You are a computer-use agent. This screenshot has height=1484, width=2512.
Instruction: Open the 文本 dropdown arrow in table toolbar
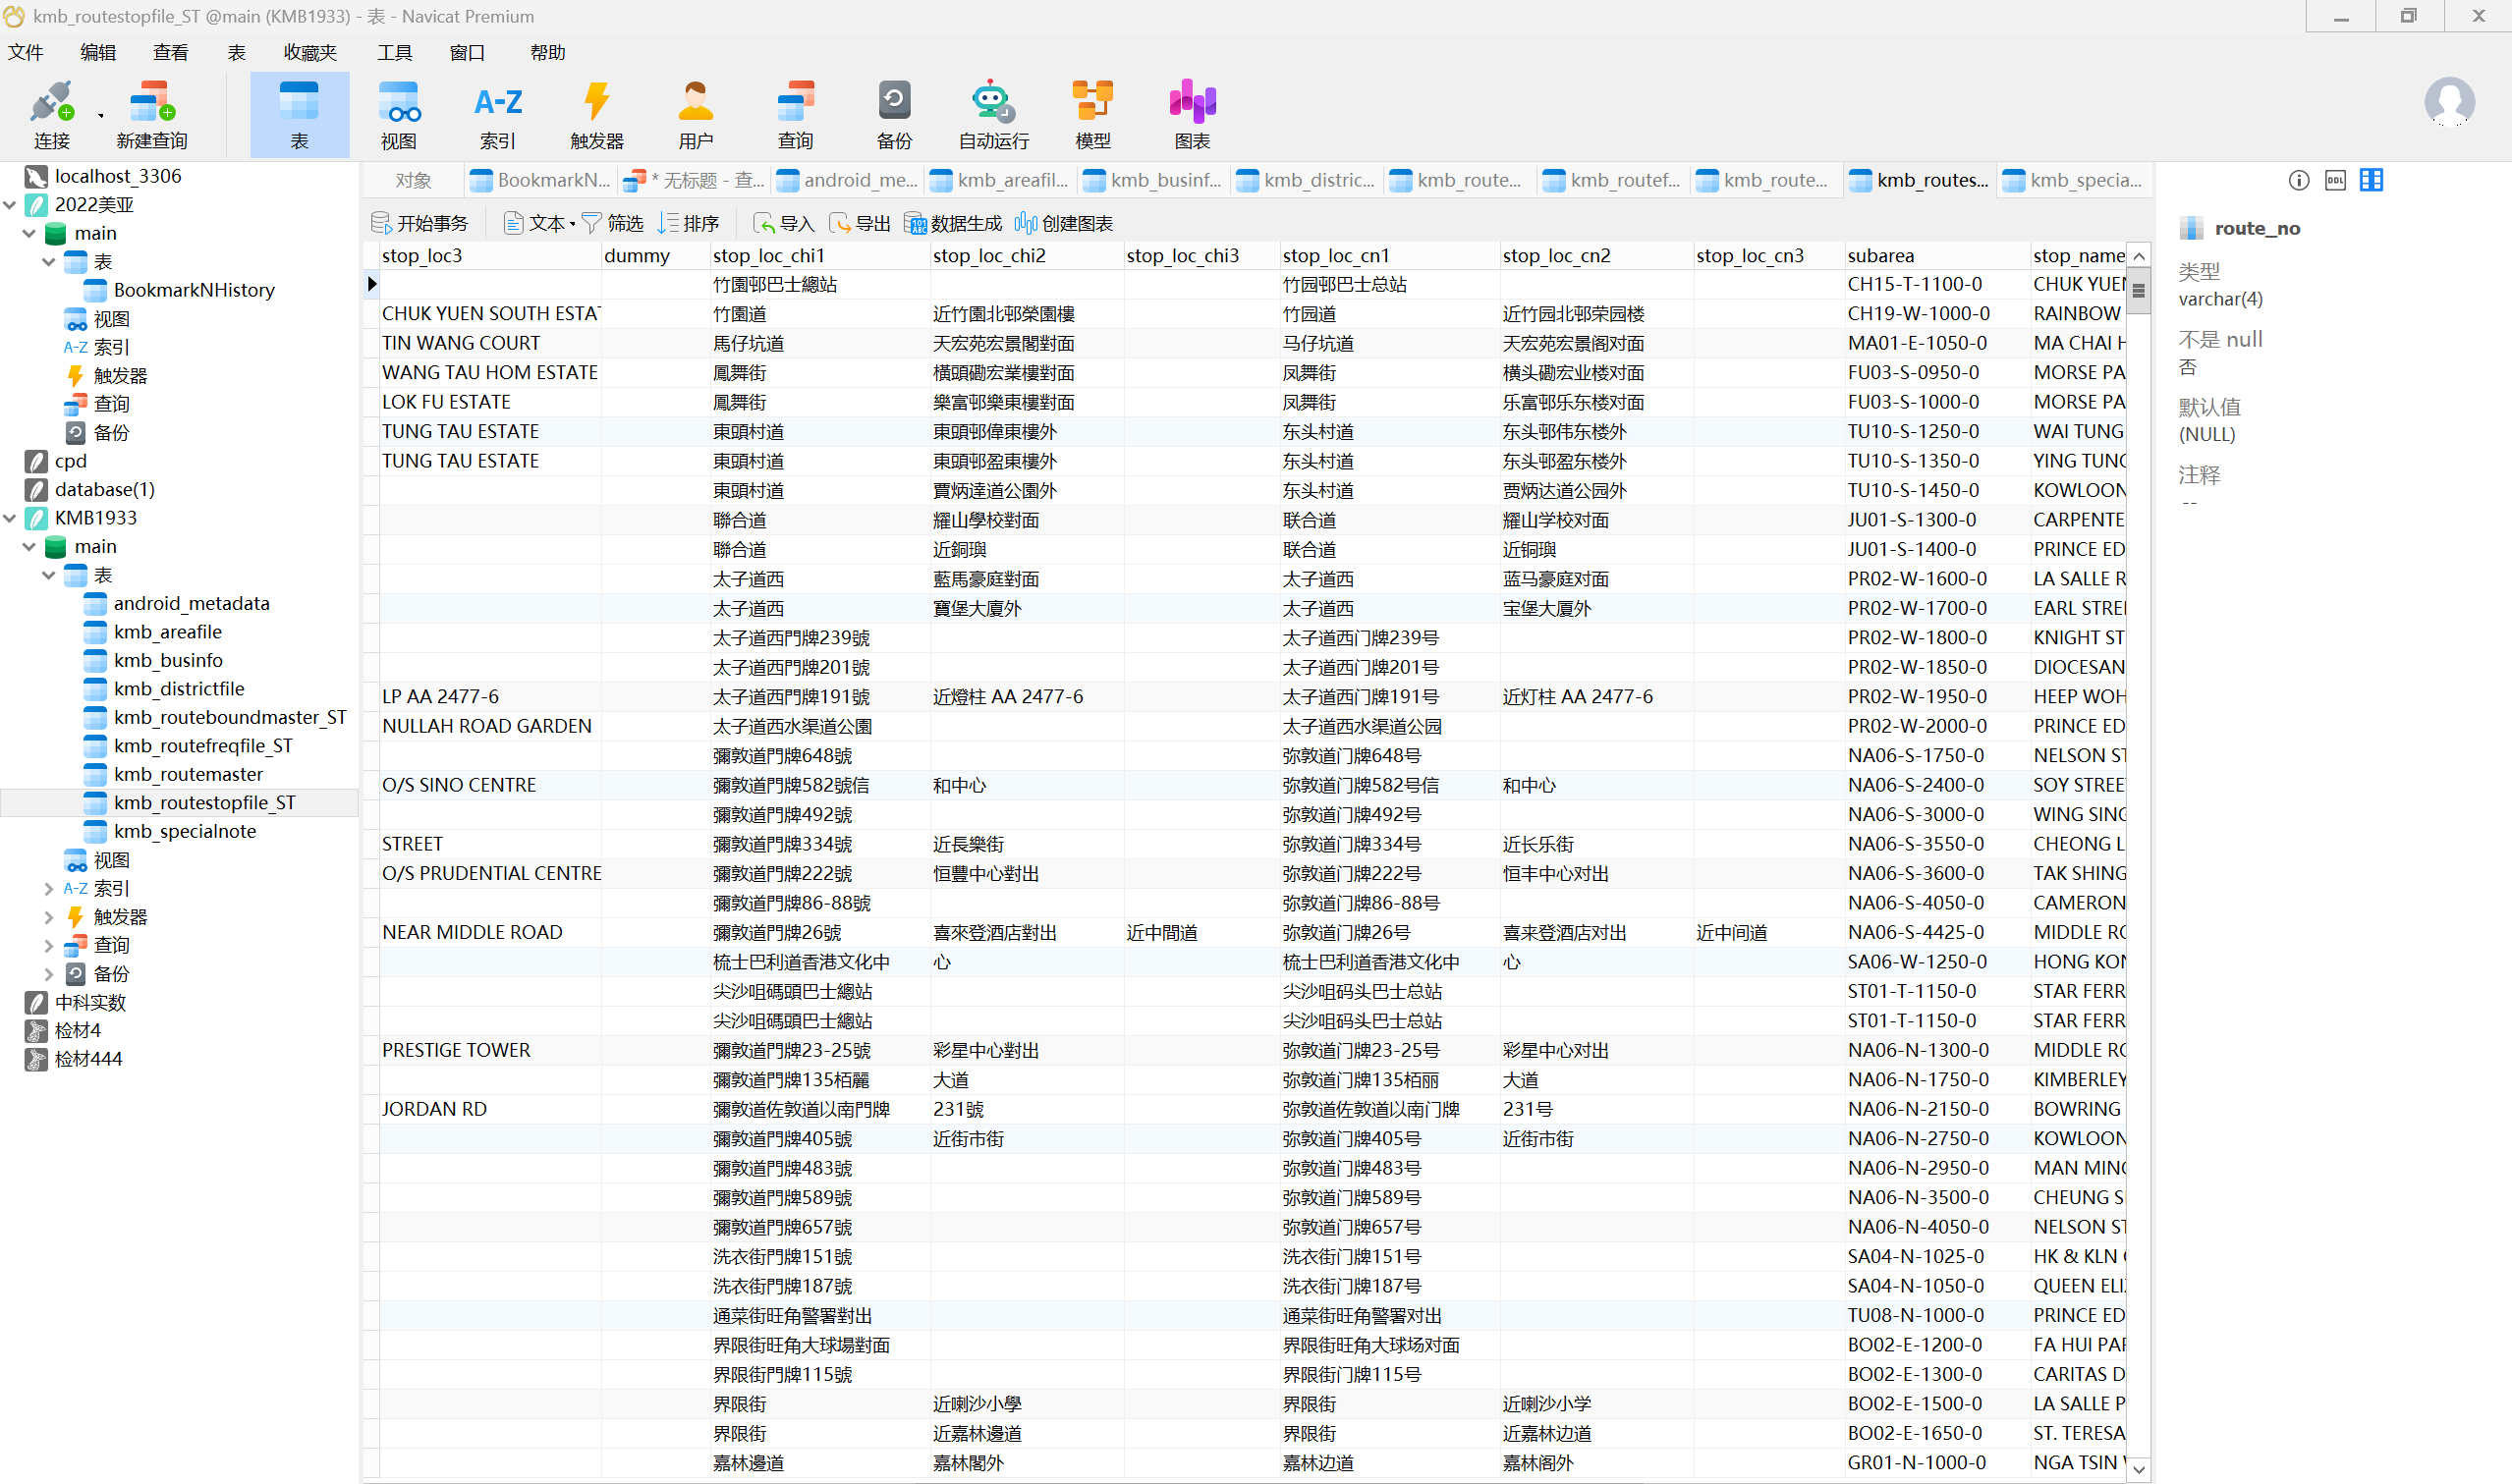pos(573,224)
